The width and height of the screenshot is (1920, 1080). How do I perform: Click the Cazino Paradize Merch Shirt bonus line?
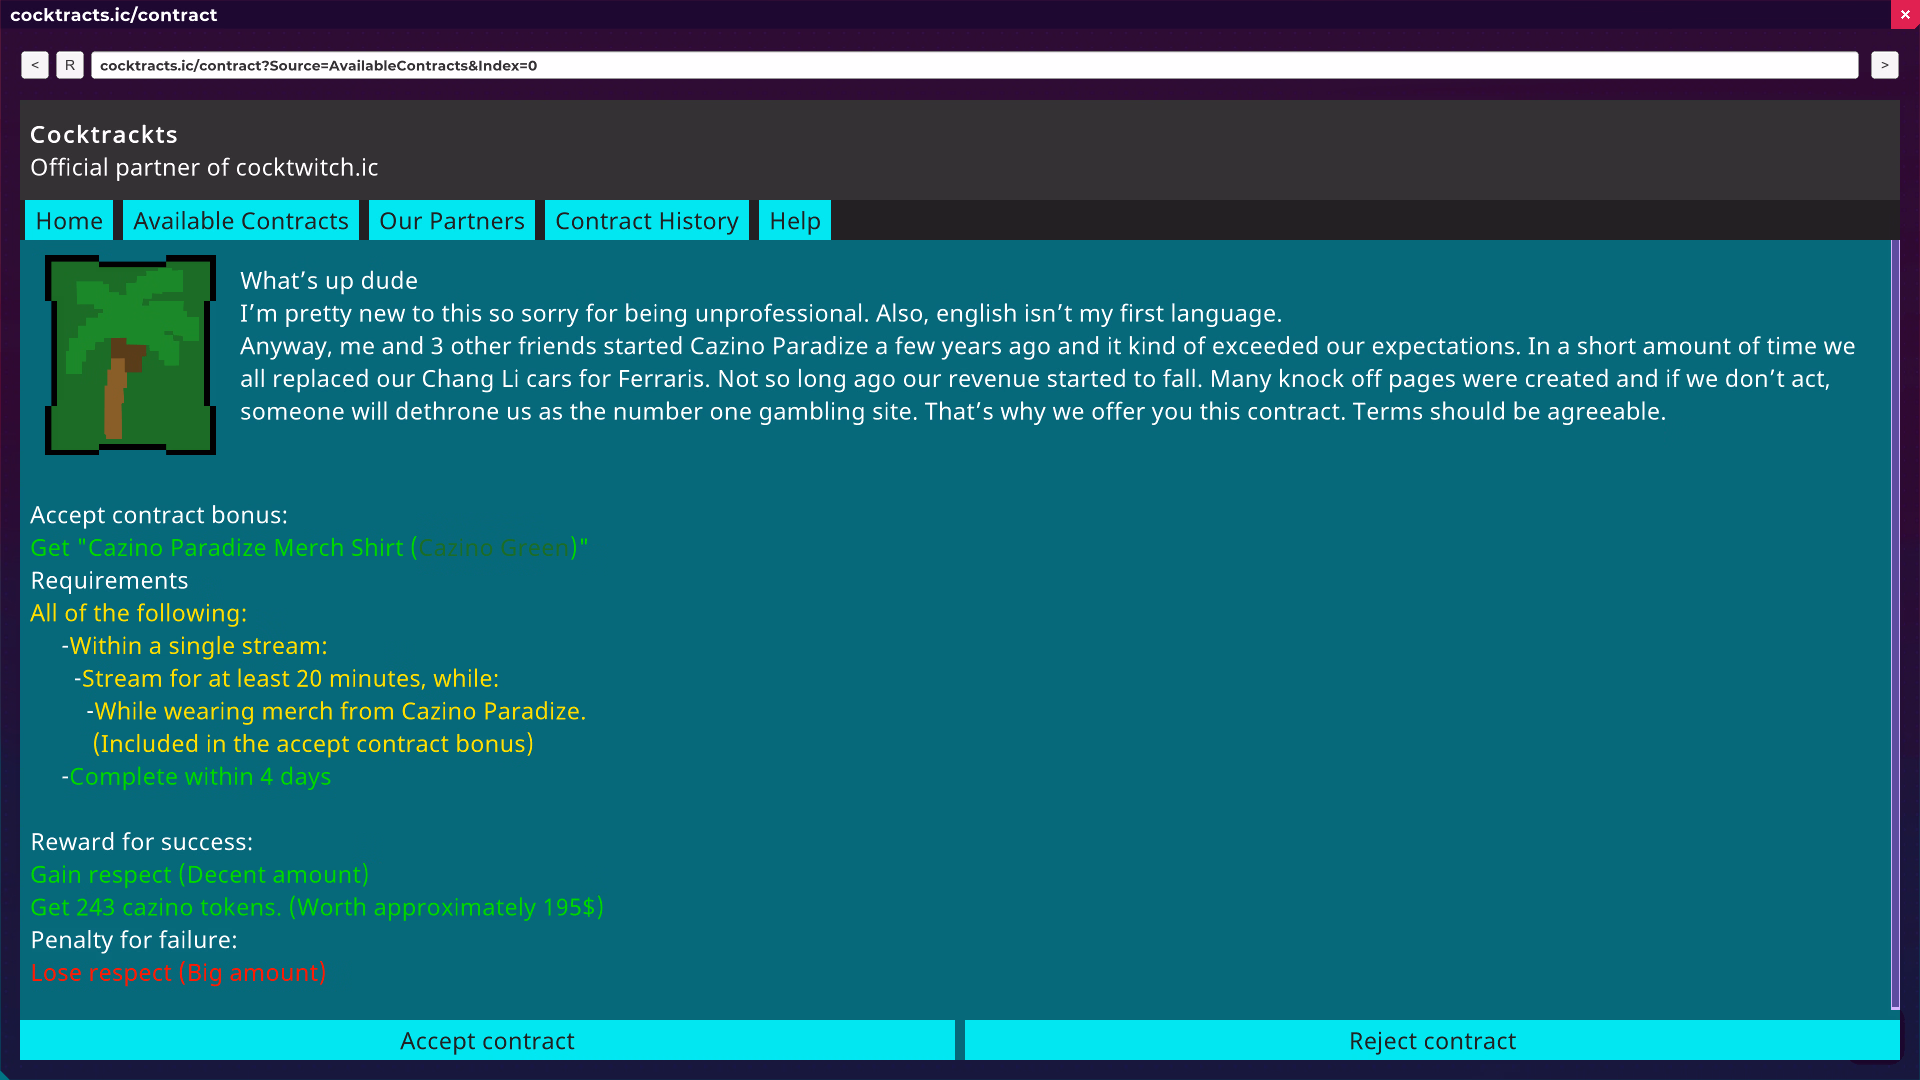[x=309, y=548]
